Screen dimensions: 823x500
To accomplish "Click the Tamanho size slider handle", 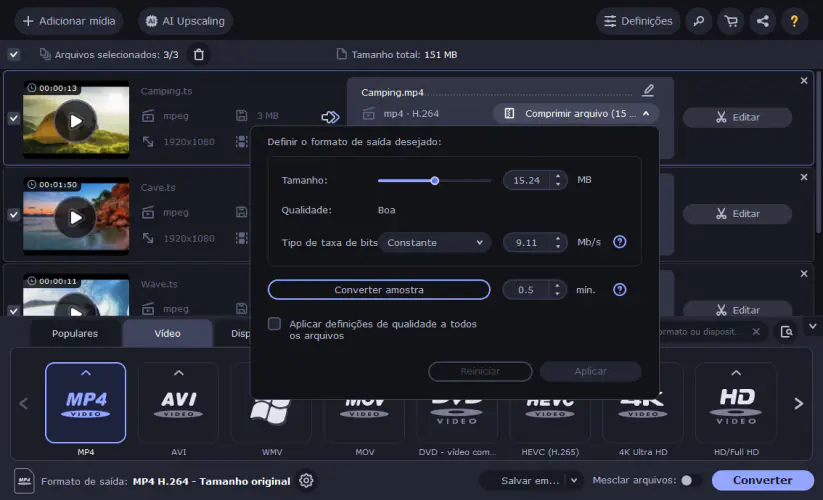I will pyautogui.click(x=435, y=181).
